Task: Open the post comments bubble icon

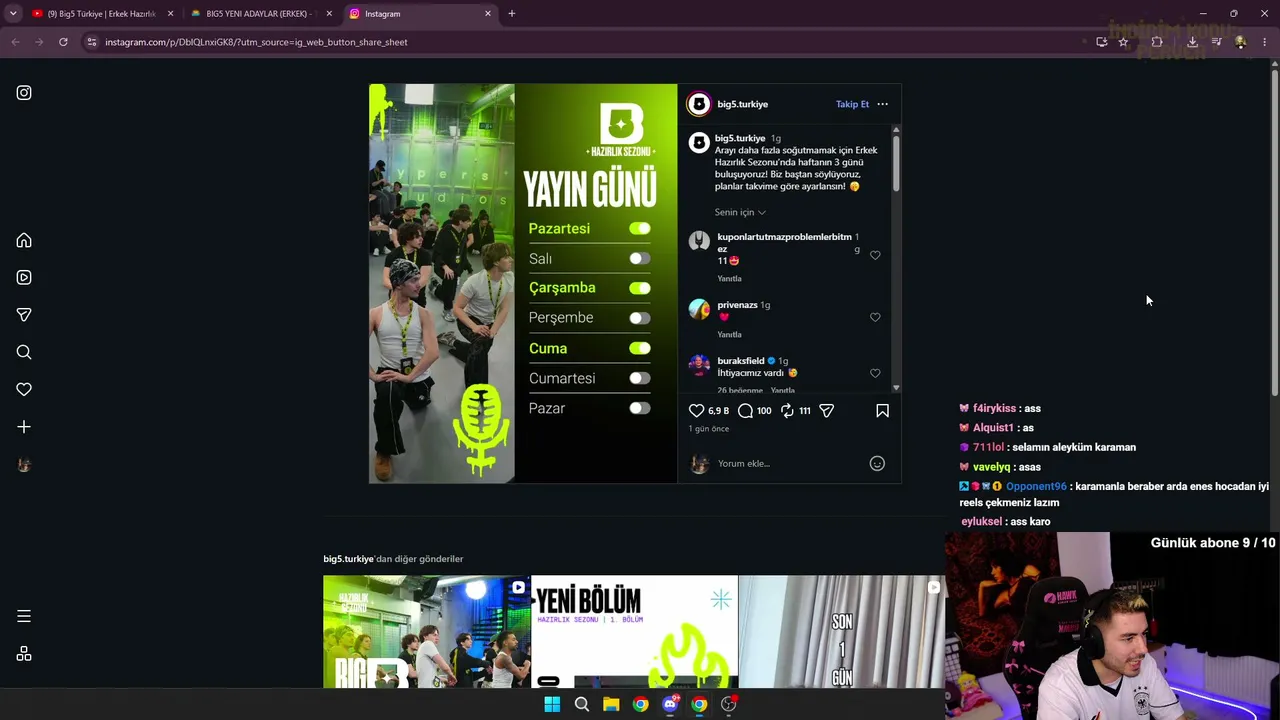Action: point(745,410)
